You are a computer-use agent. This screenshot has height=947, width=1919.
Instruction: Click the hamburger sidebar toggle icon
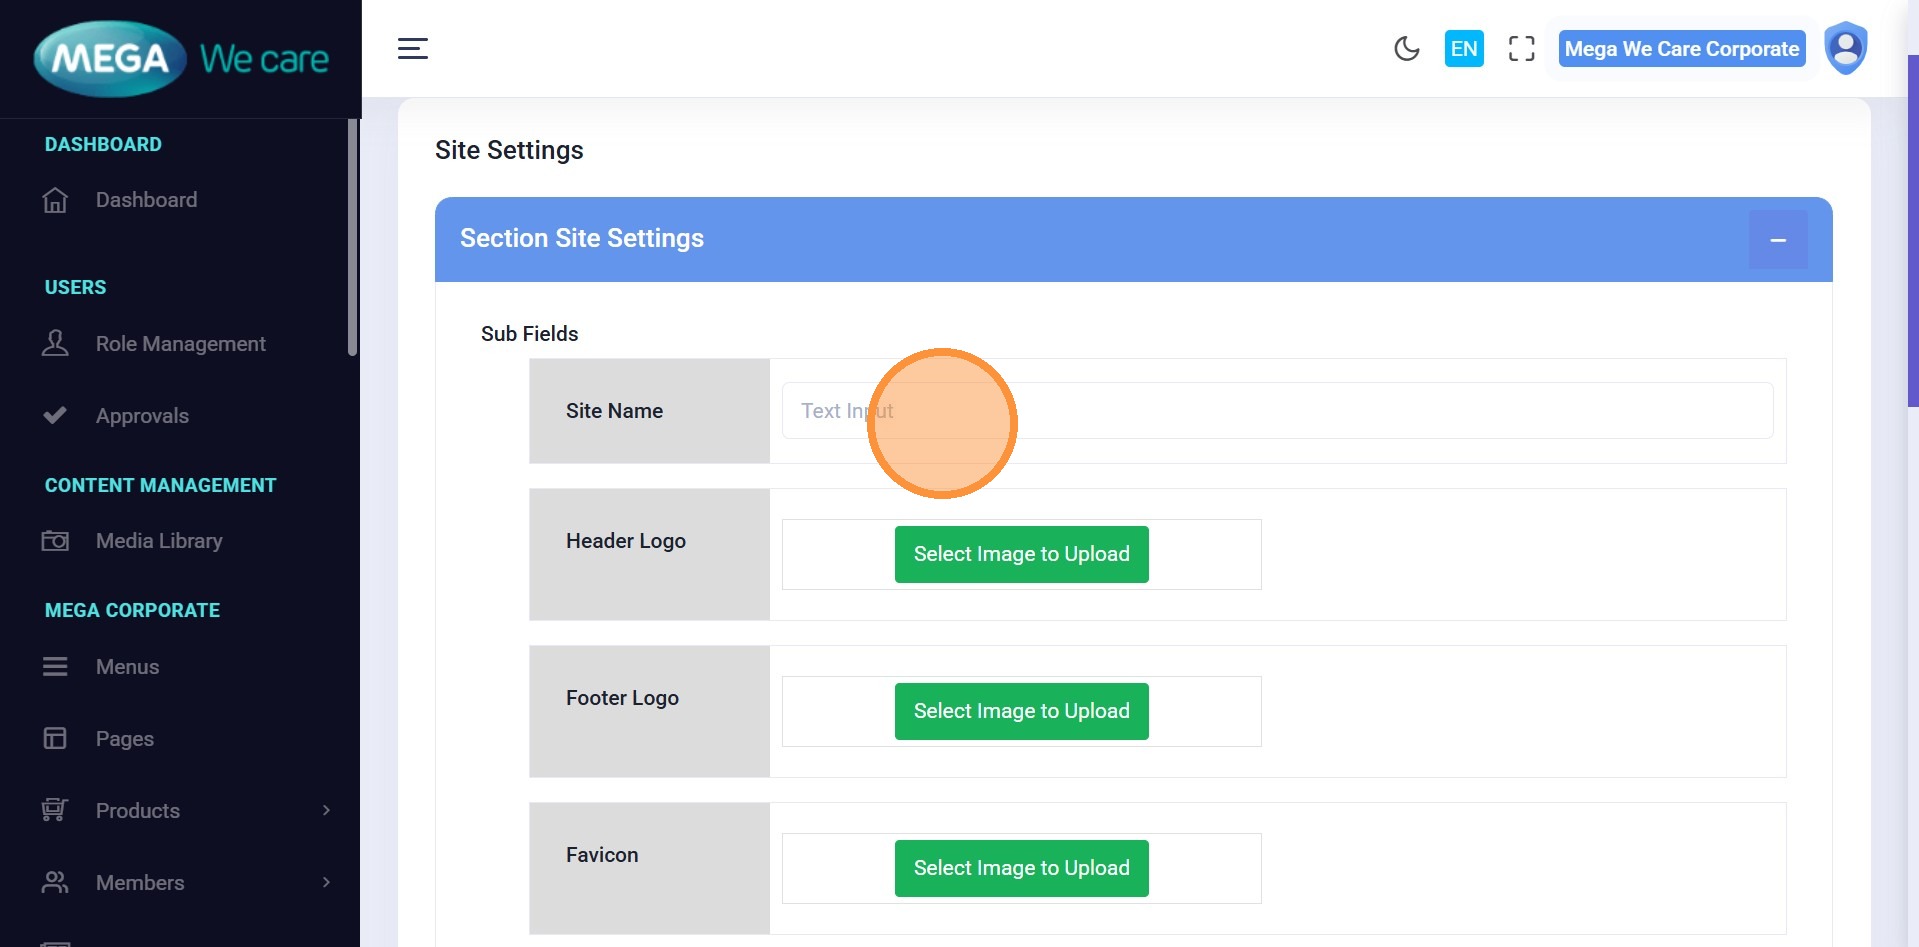[x=412, y=48]
